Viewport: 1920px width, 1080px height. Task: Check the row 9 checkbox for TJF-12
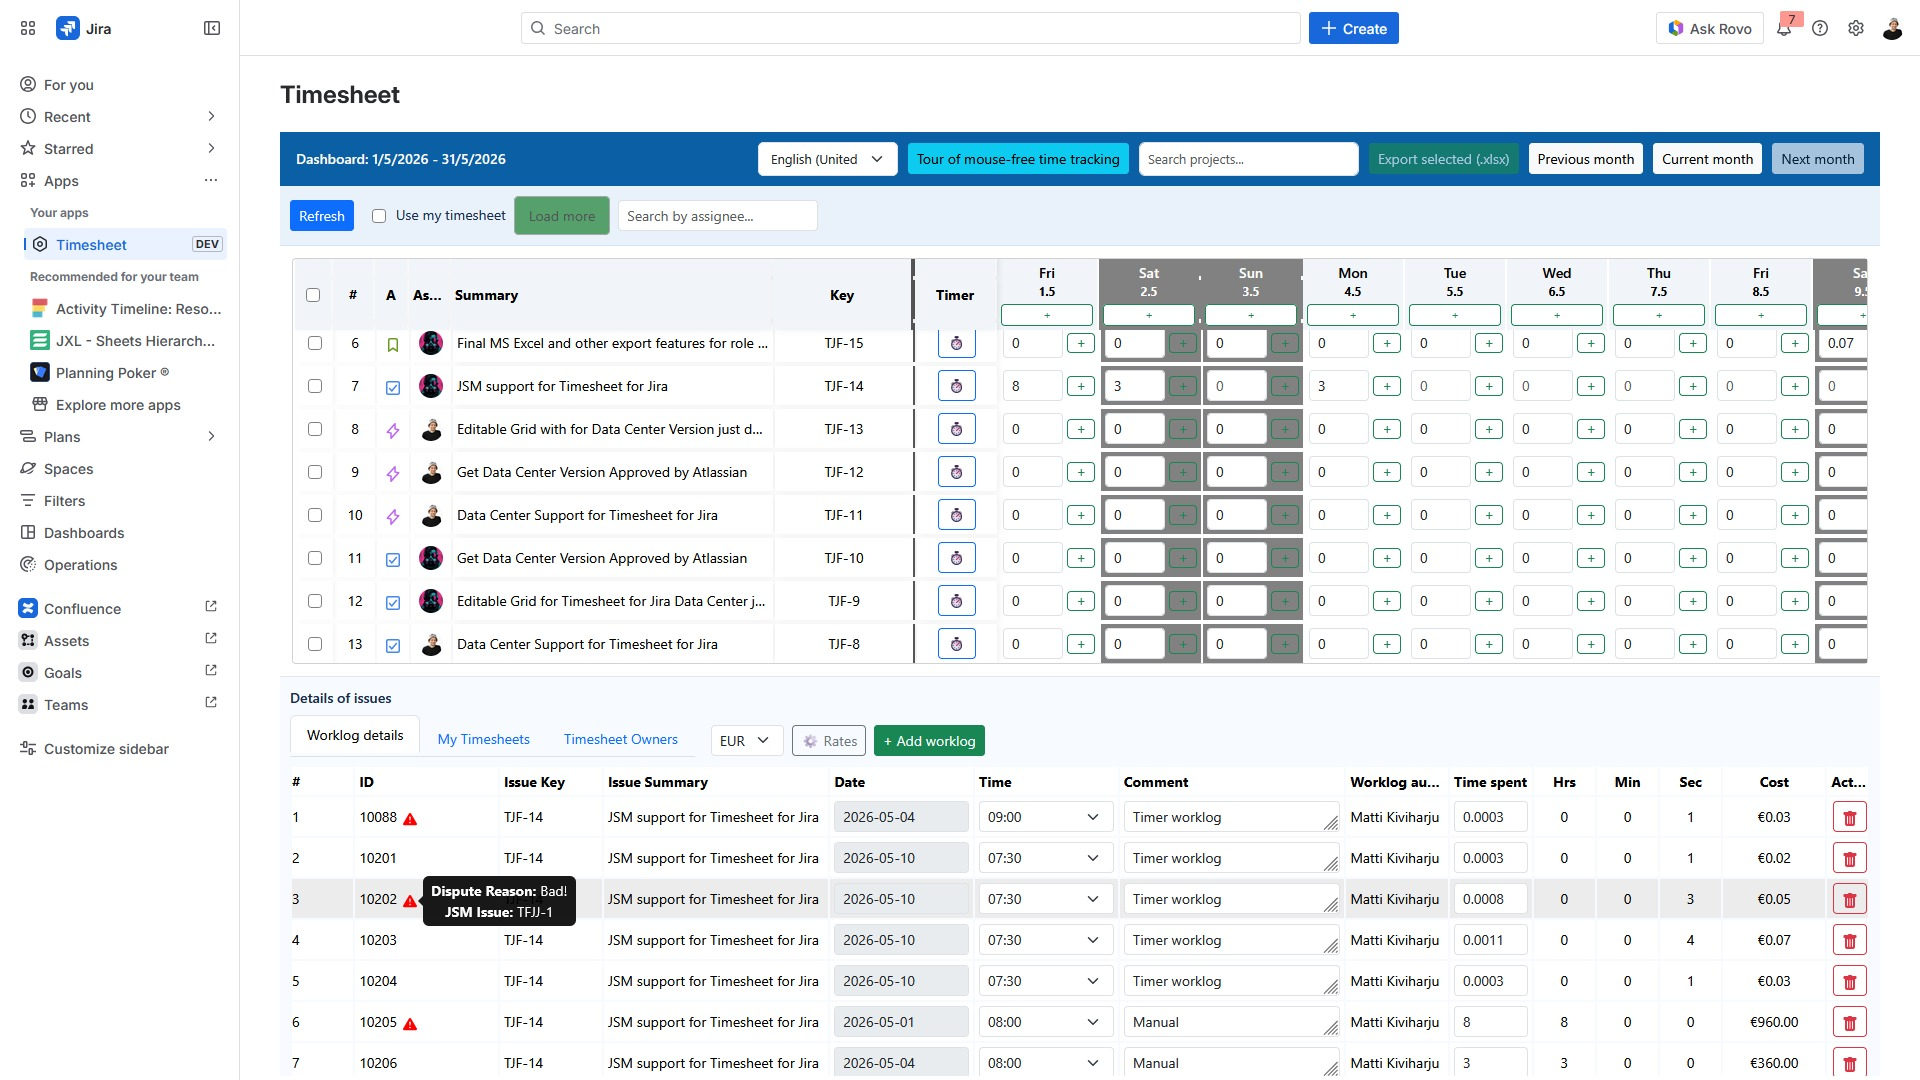coord(315,472)
